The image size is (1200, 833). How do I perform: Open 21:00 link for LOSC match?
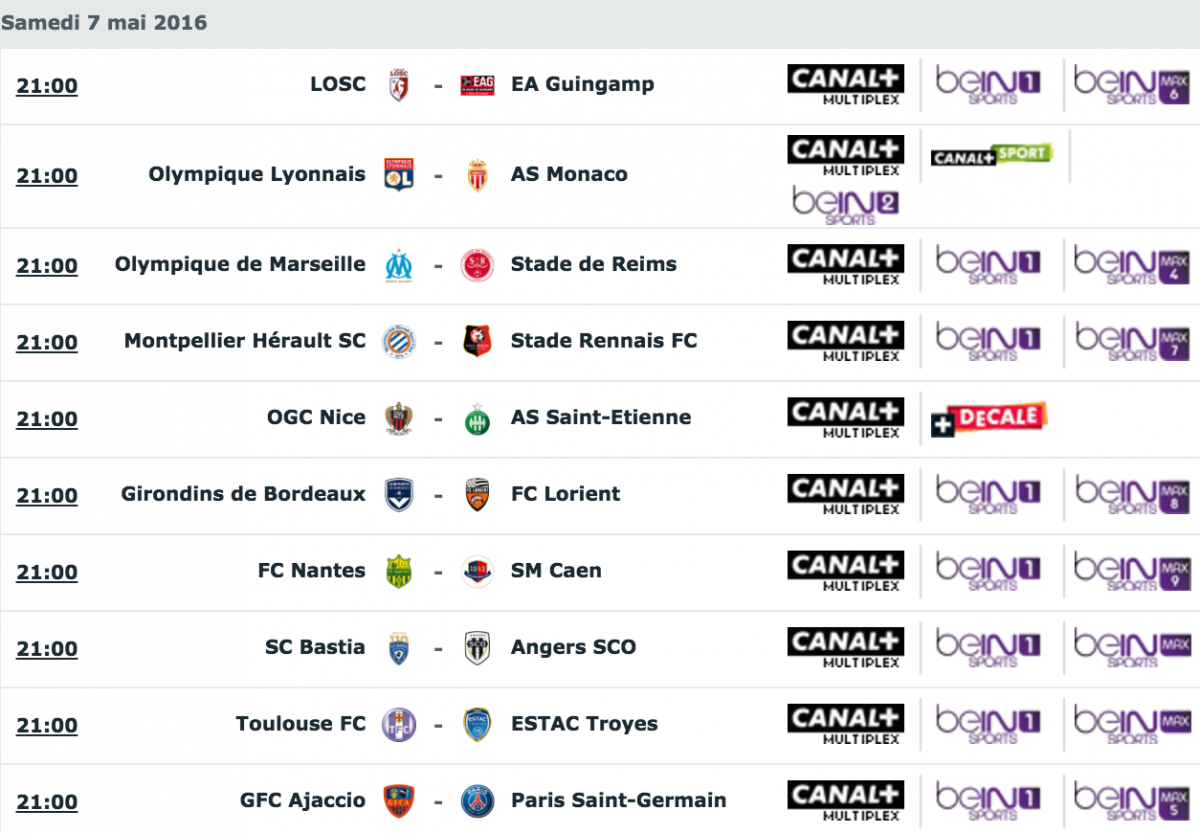pos(47,86)
